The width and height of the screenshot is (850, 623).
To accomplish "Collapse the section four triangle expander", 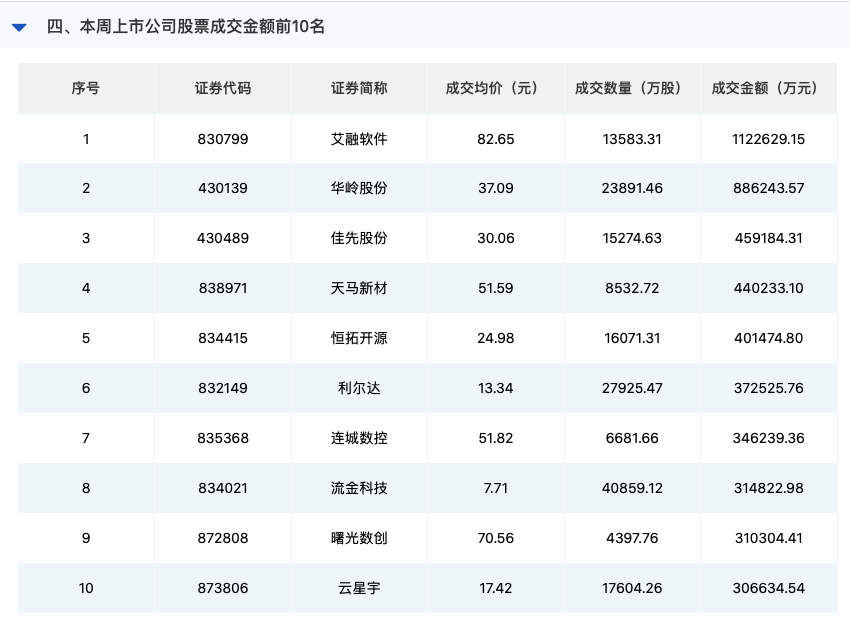I will tap(19, 27).
